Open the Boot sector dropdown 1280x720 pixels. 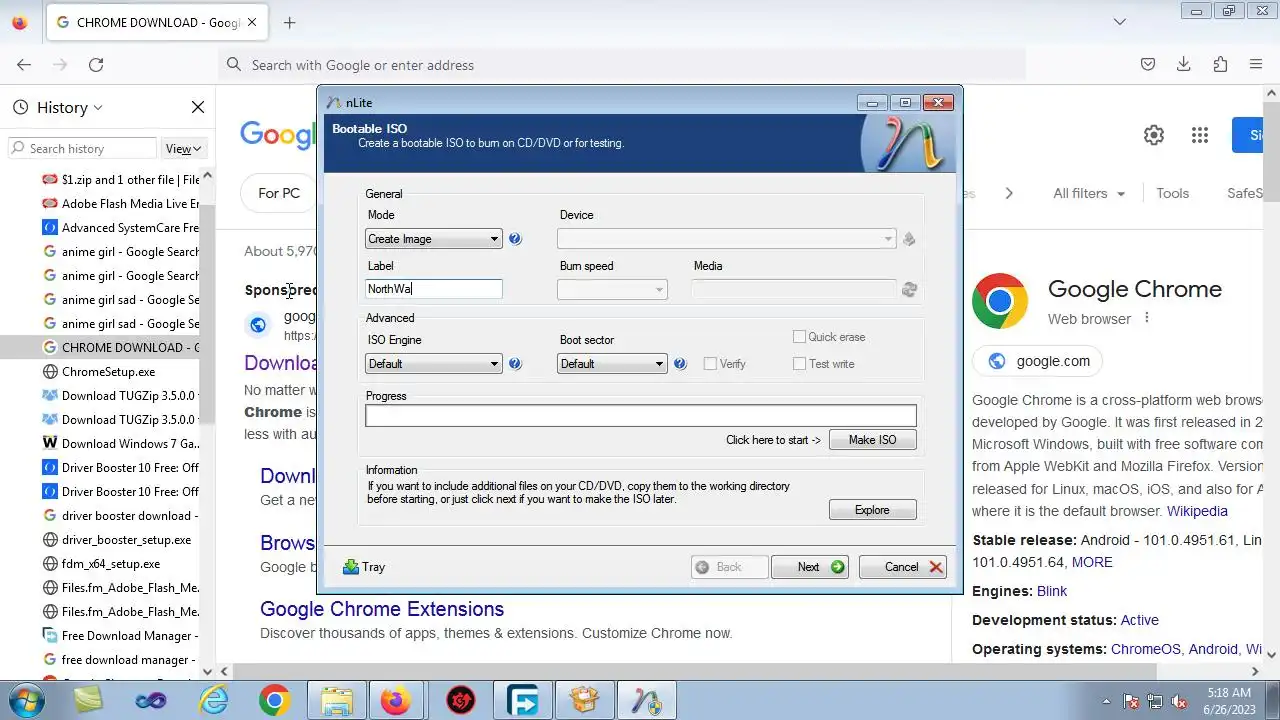(x=612, y=364)
